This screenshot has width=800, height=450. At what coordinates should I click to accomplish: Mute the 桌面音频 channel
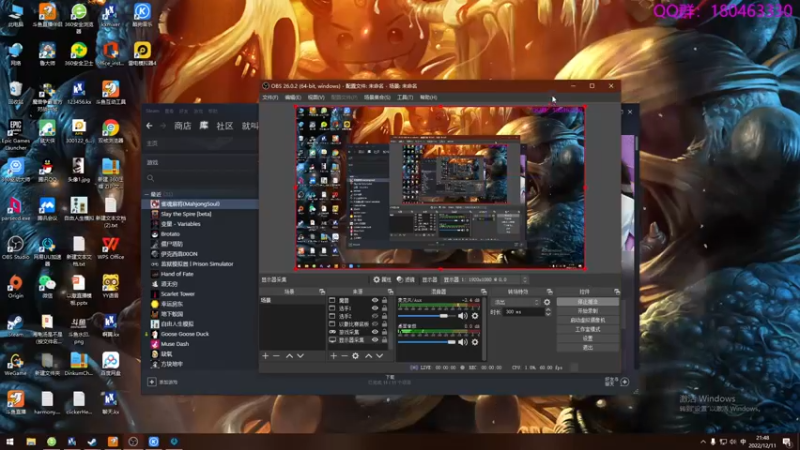click(463, 342)
